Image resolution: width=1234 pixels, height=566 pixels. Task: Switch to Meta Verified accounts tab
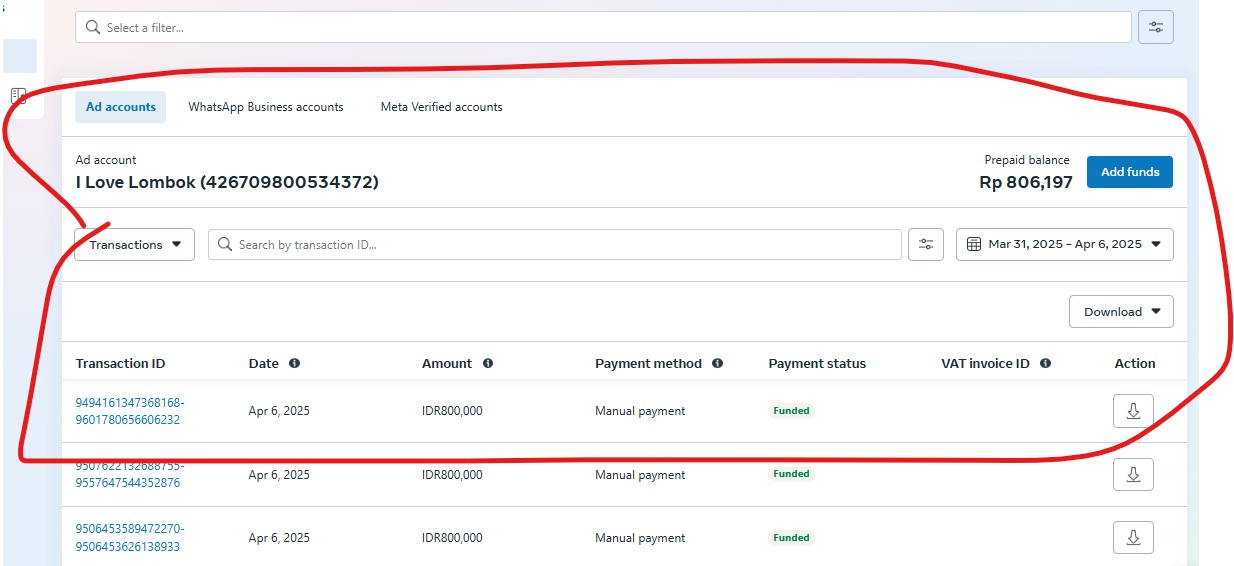coord(441,107)
